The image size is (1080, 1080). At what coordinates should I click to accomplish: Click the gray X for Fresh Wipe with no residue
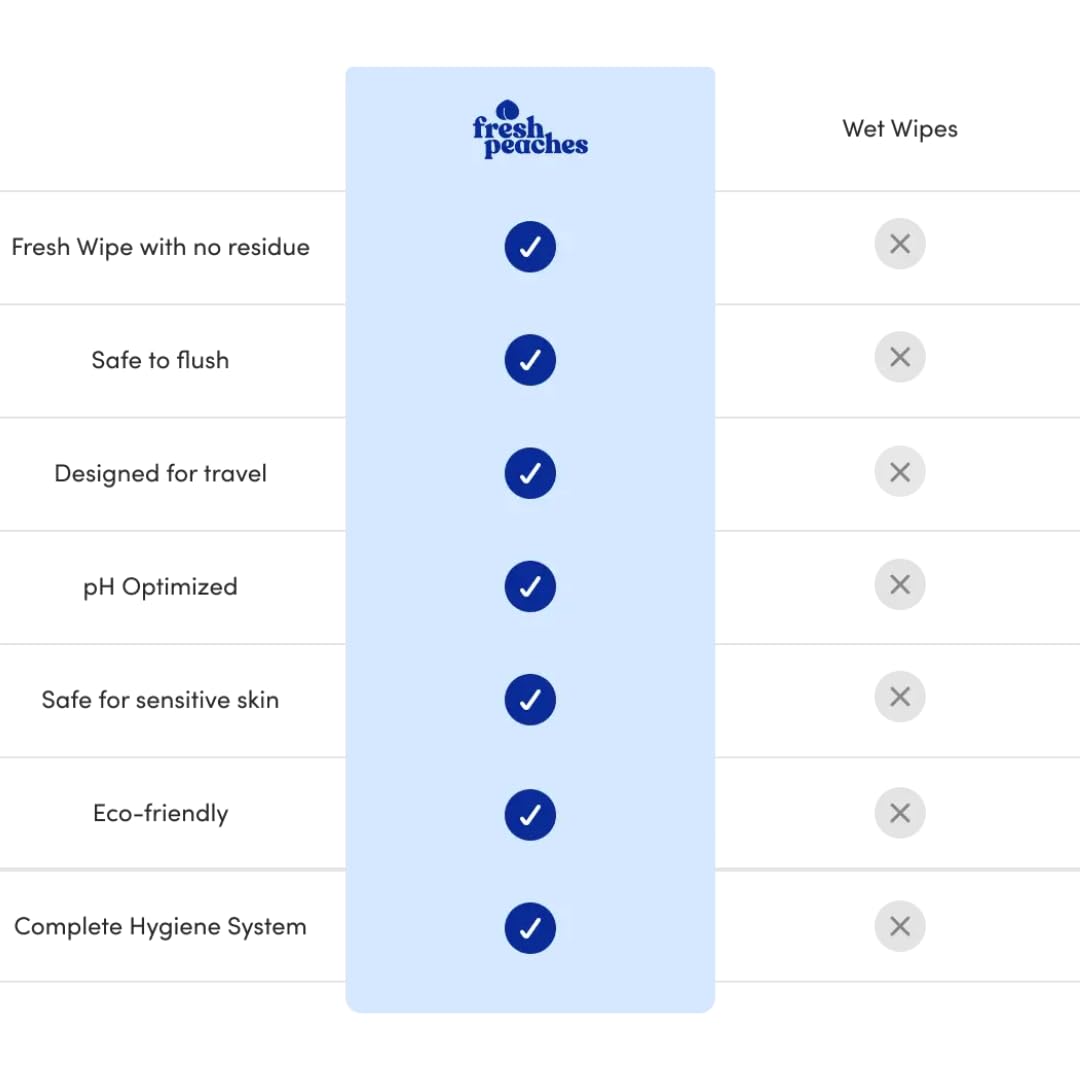(x=900, y=244)
